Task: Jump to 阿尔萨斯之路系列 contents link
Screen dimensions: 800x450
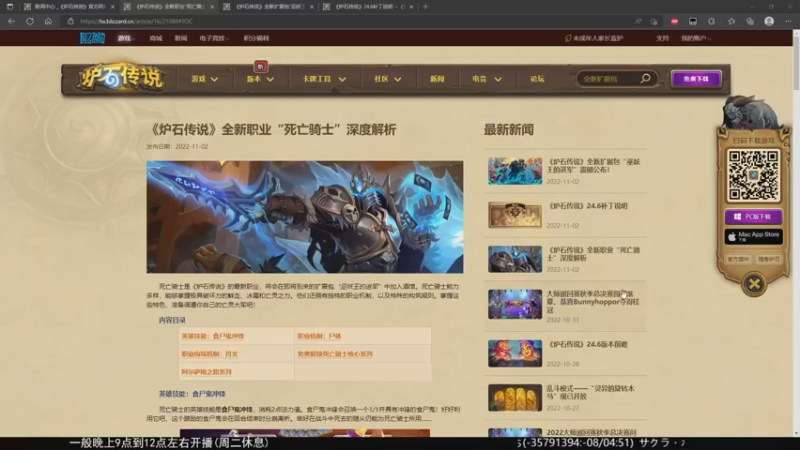Action: coord(207,372)
